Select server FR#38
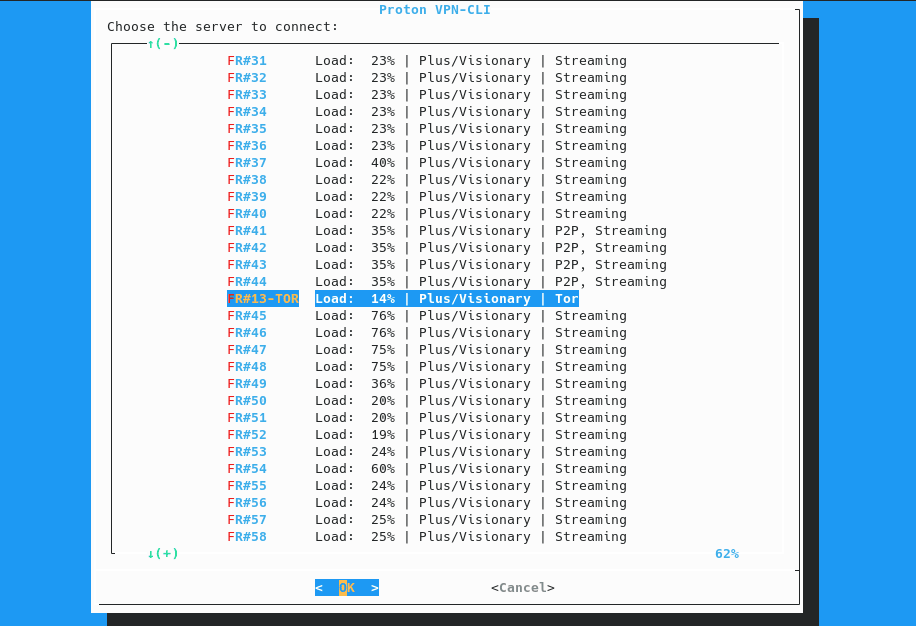 (427, 179)
